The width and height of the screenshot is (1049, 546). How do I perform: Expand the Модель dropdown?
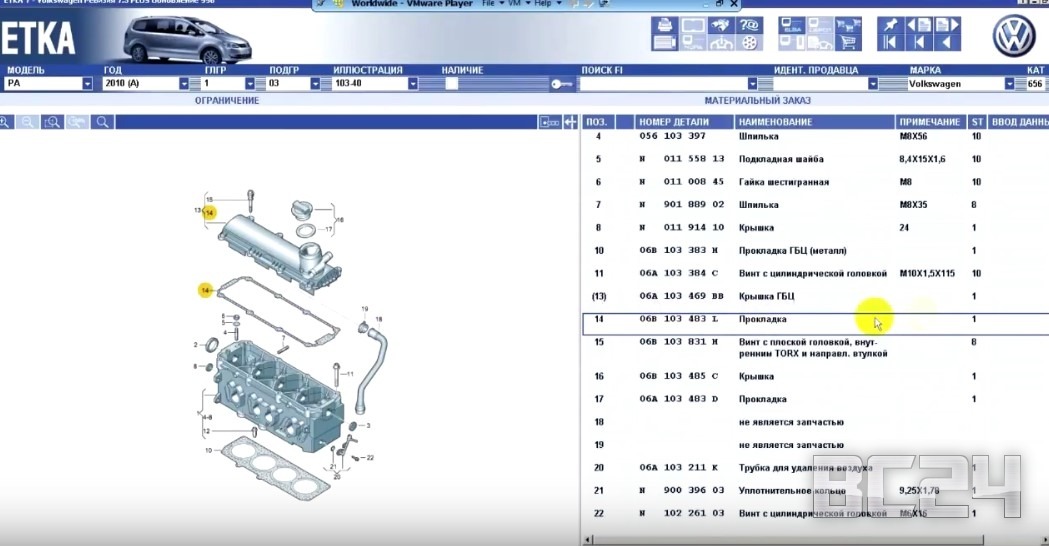click(88, 84)
